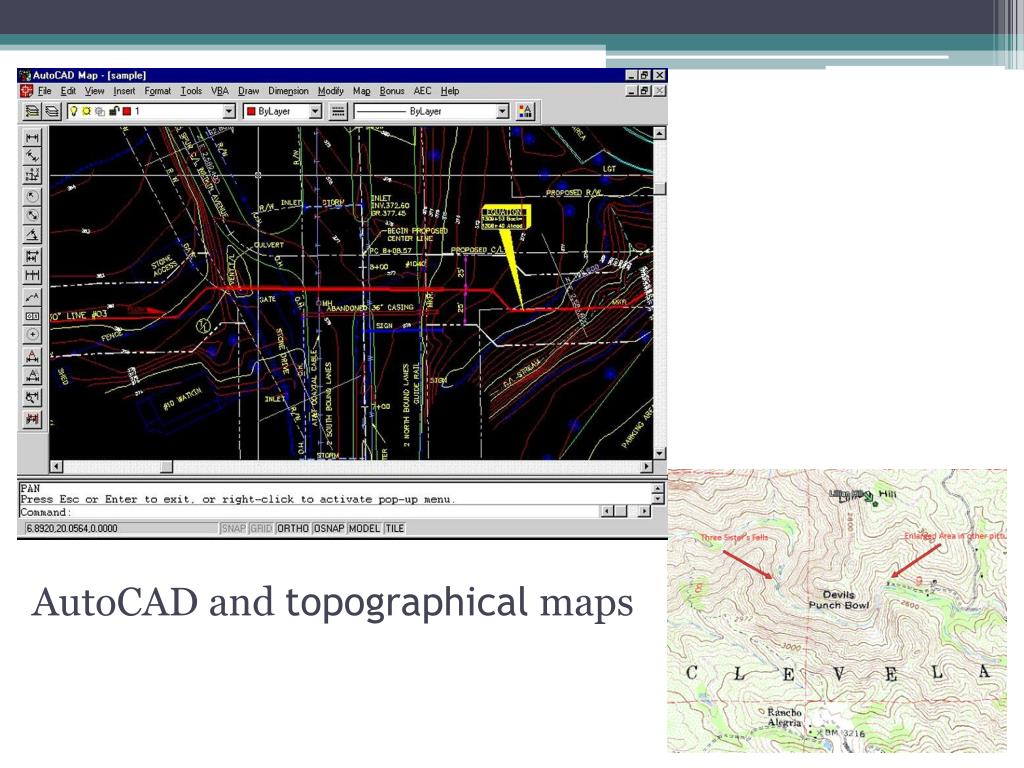Click the red ByLayer color square

pyautogui.click(x=251, y=111)
